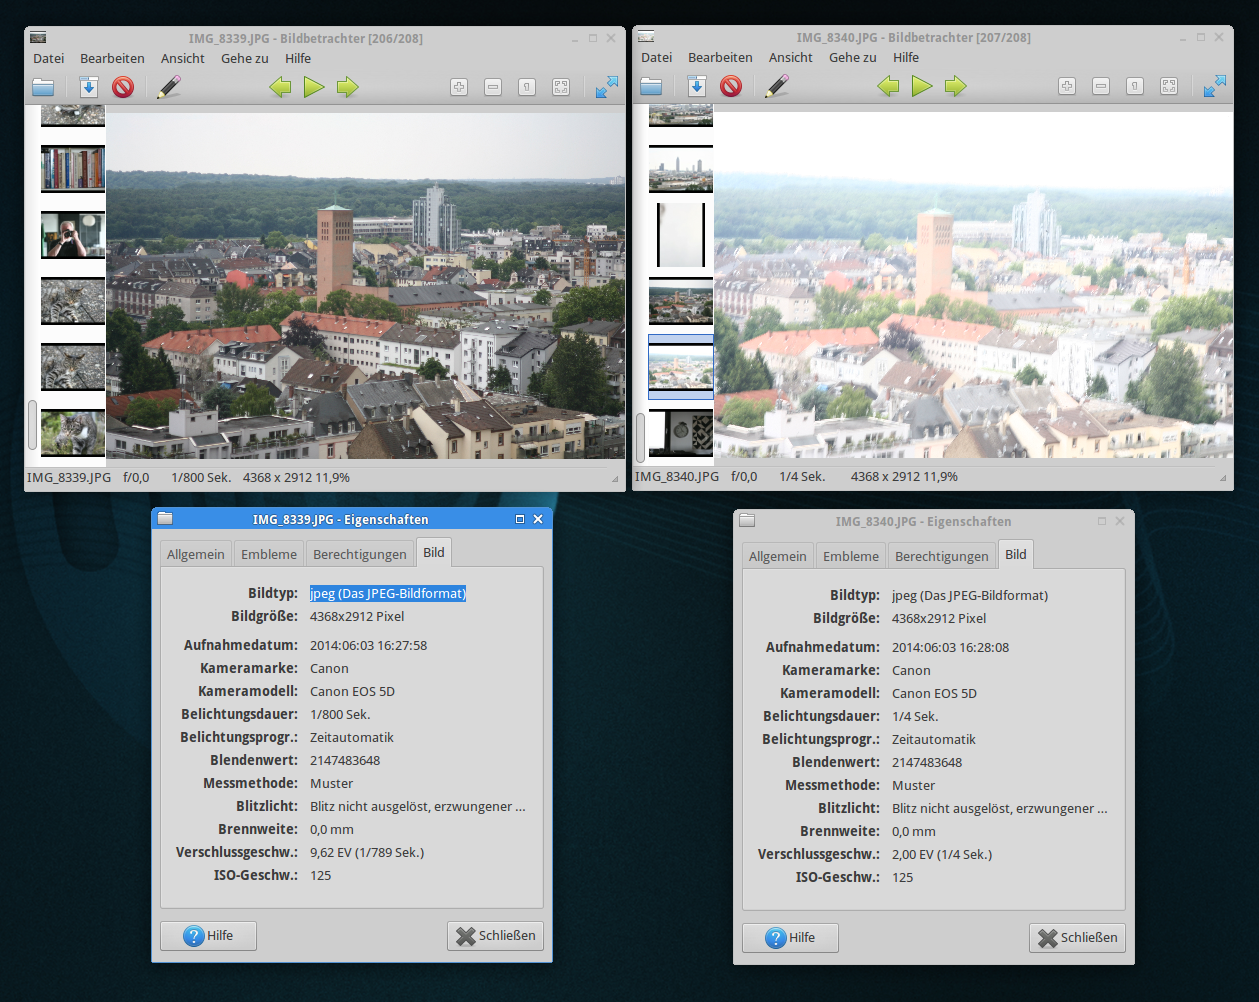Go to next image in IMG_8340 viewer
The height and width of the screenshot is (1002, 1259).
tap(956, 86)
